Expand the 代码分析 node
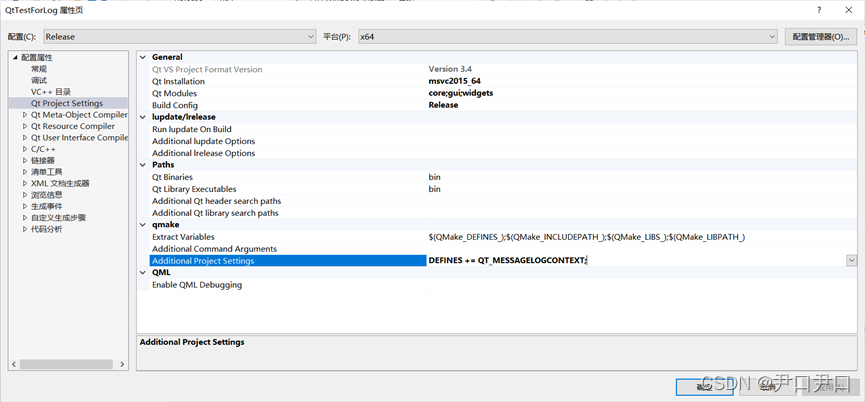This screenshot has height=402, width=865. [25, 229]
